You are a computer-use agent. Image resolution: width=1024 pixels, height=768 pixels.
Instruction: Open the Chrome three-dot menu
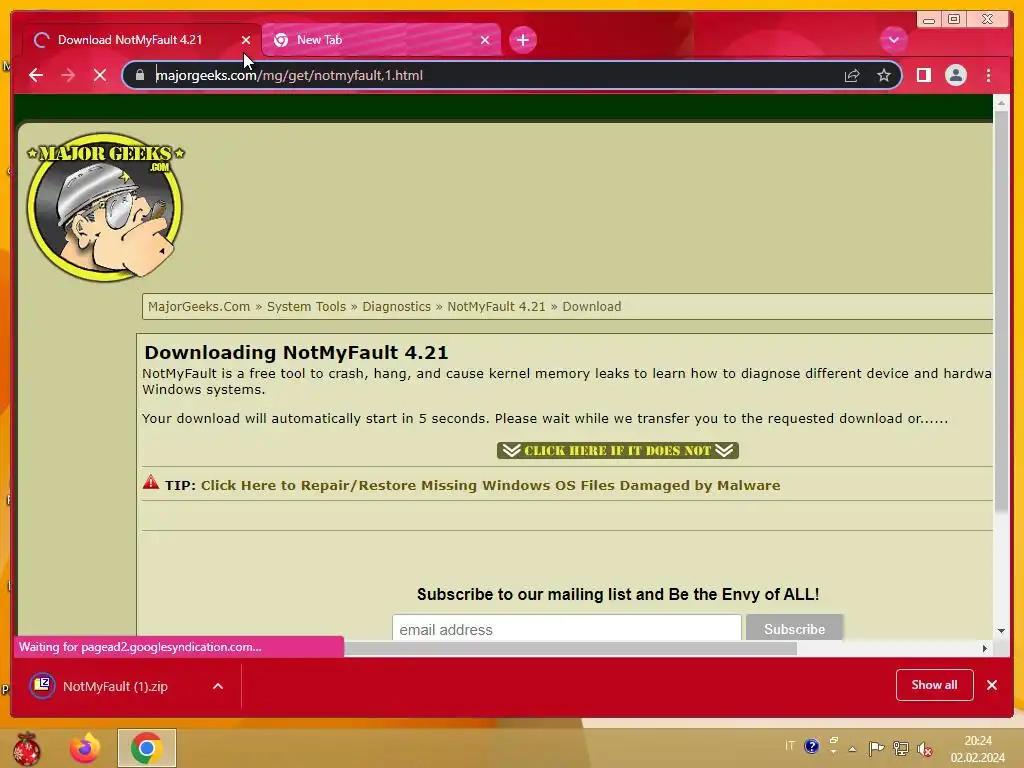[x=988, y=75]
